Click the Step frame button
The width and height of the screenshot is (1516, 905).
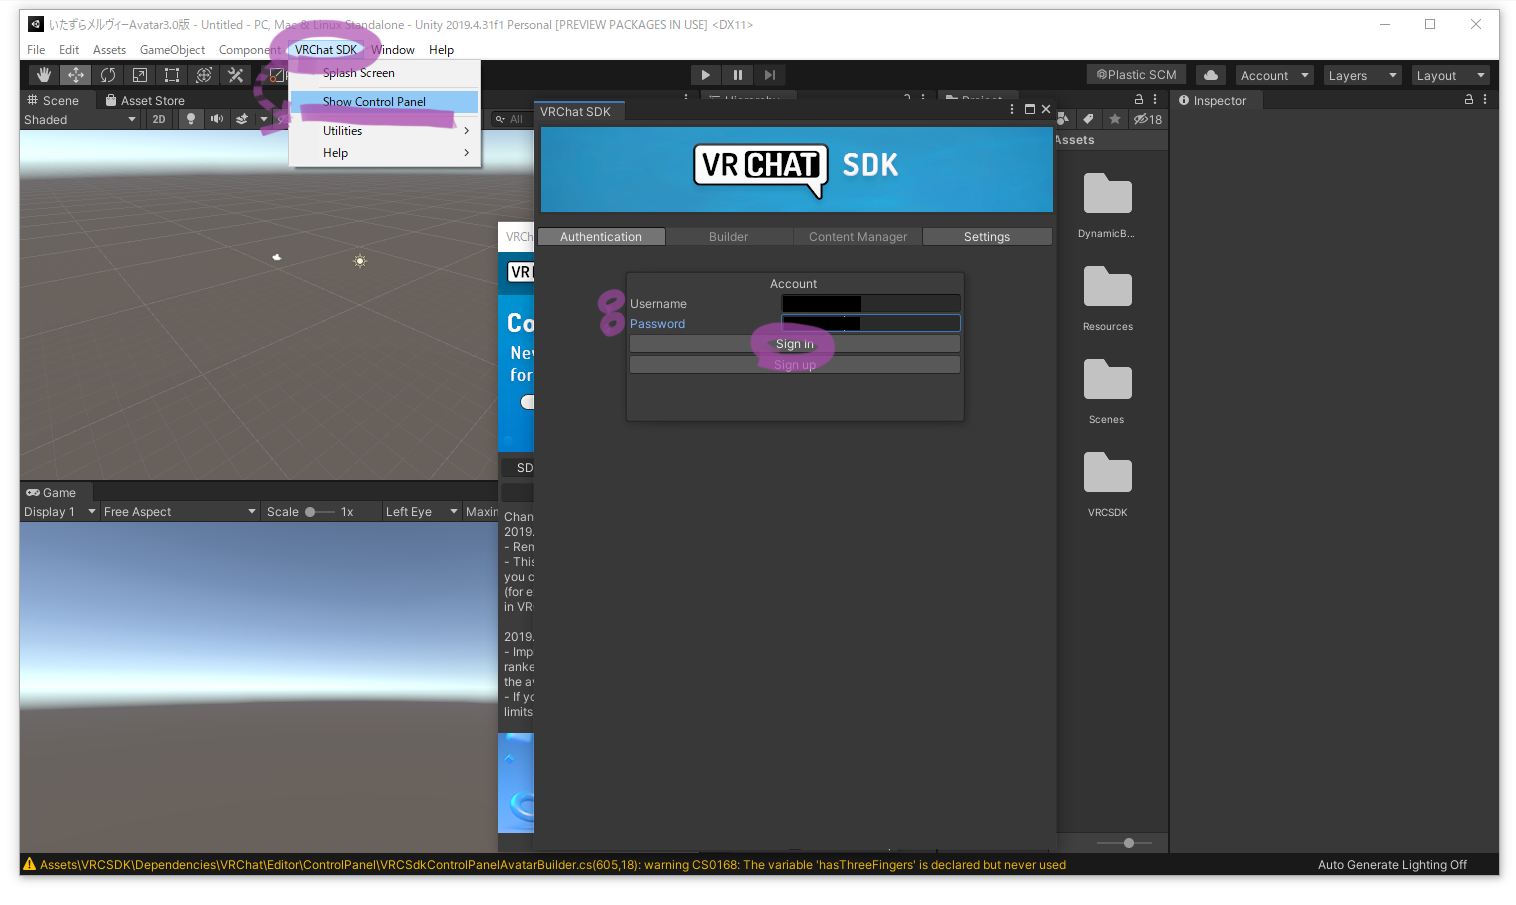point(769,75)
